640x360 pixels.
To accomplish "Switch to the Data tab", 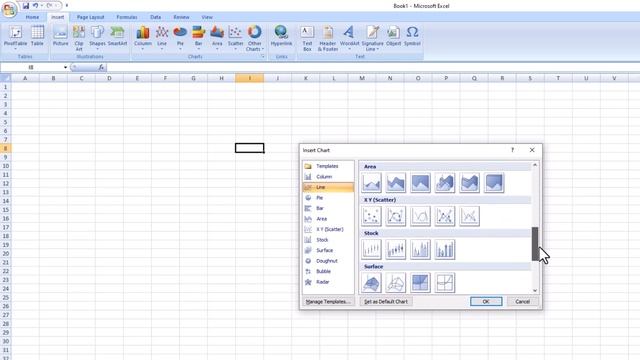I will pos(156,17).
